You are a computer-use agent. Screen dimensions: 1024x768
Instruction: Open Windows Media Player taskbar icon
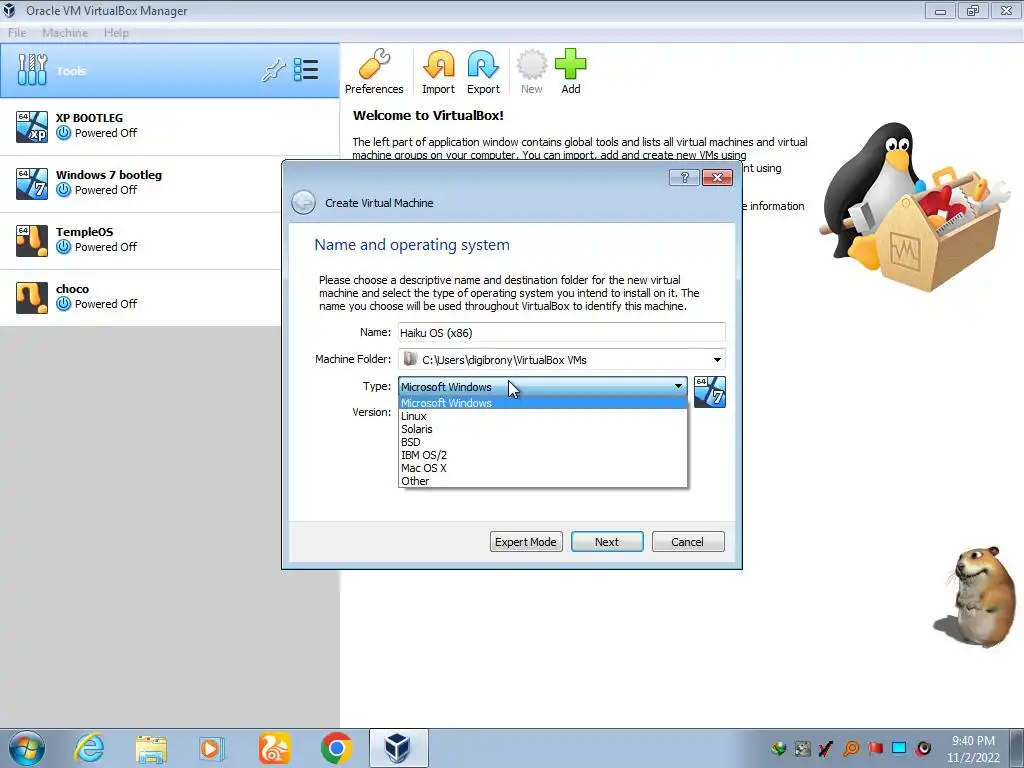211,748
